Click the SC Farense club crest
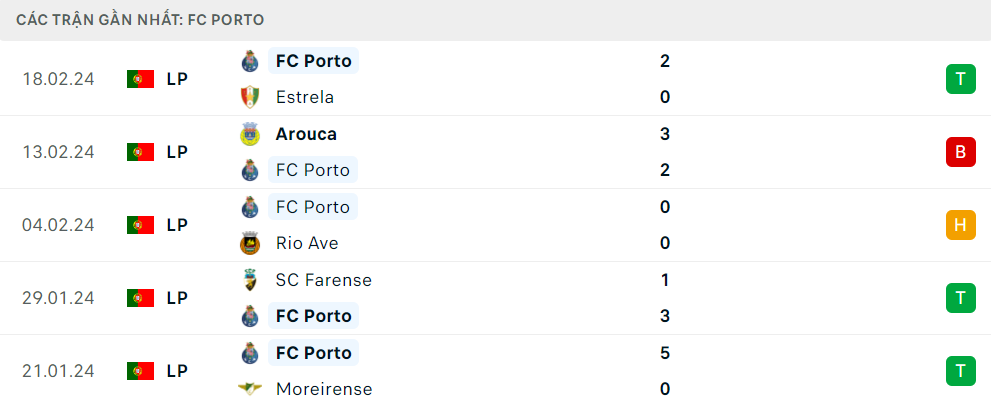 (x=250, y=280)
